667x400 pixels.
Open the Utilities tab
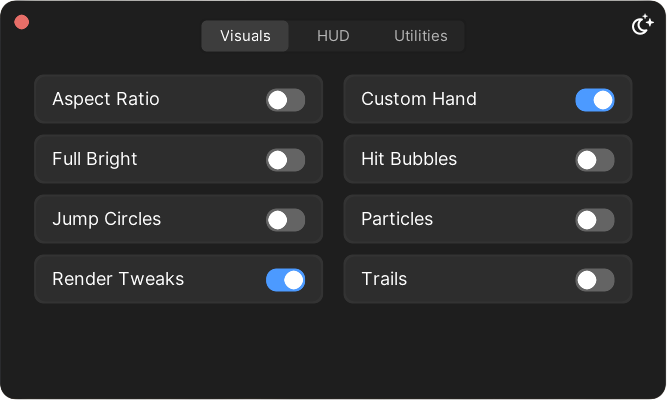pyautogui.click(x=420, y=36)
